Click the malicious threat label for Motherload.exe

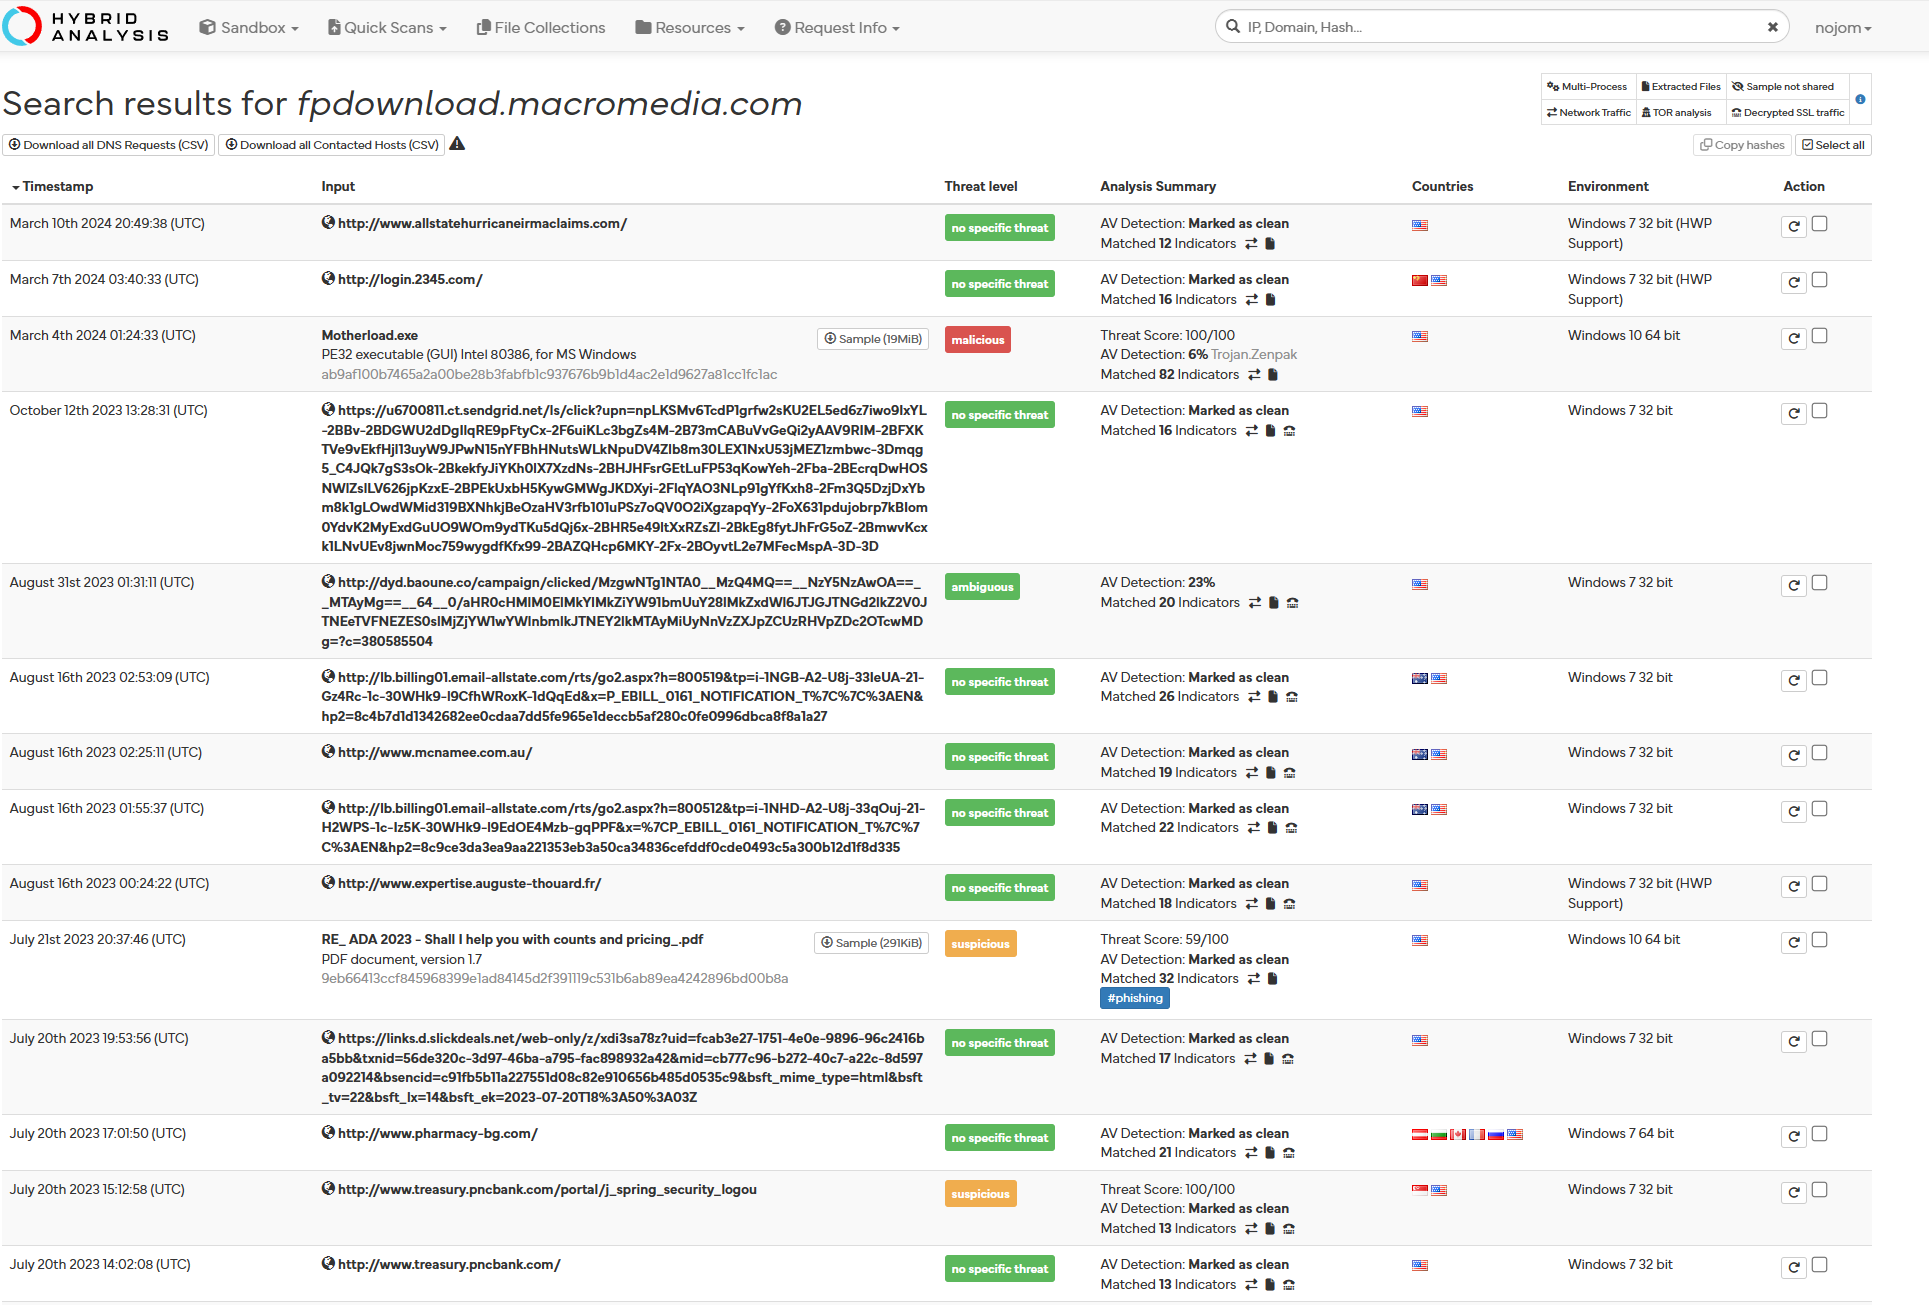tap(977, 340)
